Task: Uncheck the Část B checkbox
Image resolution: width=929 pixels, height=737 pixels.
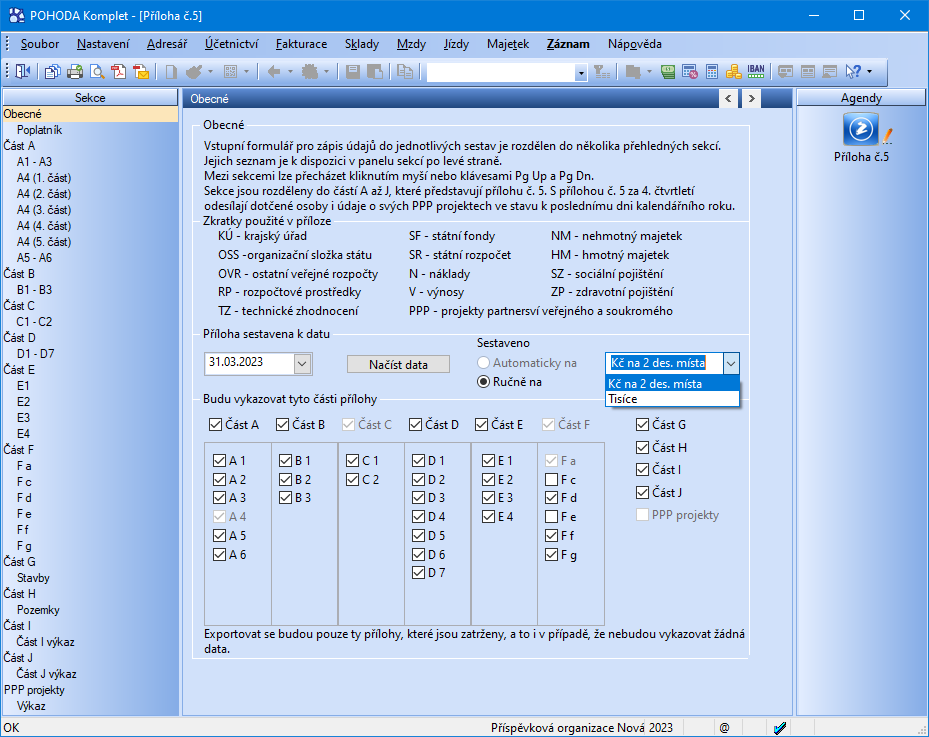Action: (x=282, y=425)
